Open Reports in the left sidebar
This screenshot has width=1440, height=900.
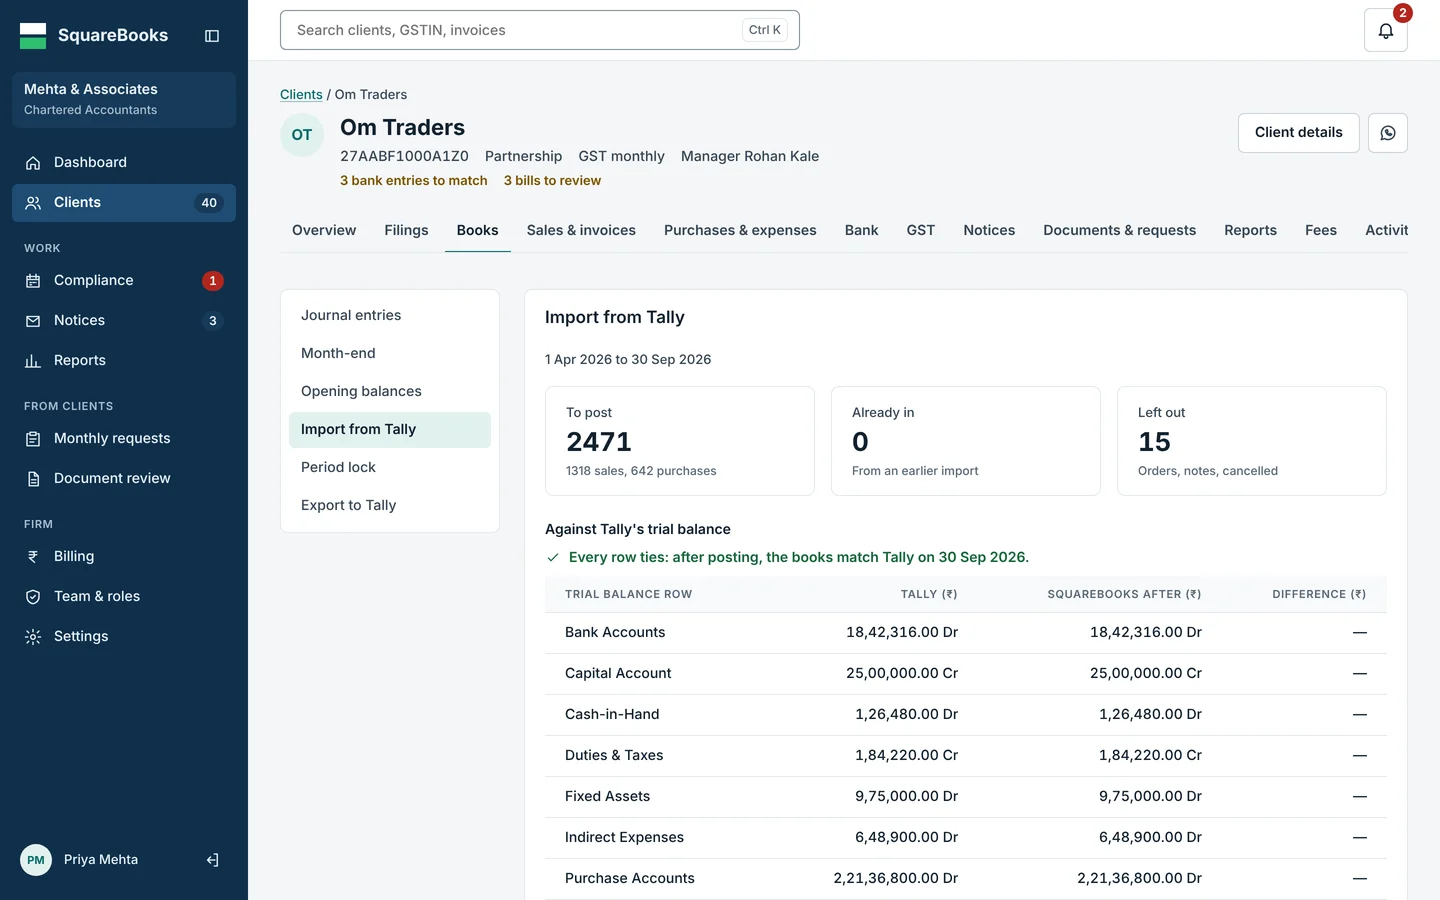click(124, 360)
